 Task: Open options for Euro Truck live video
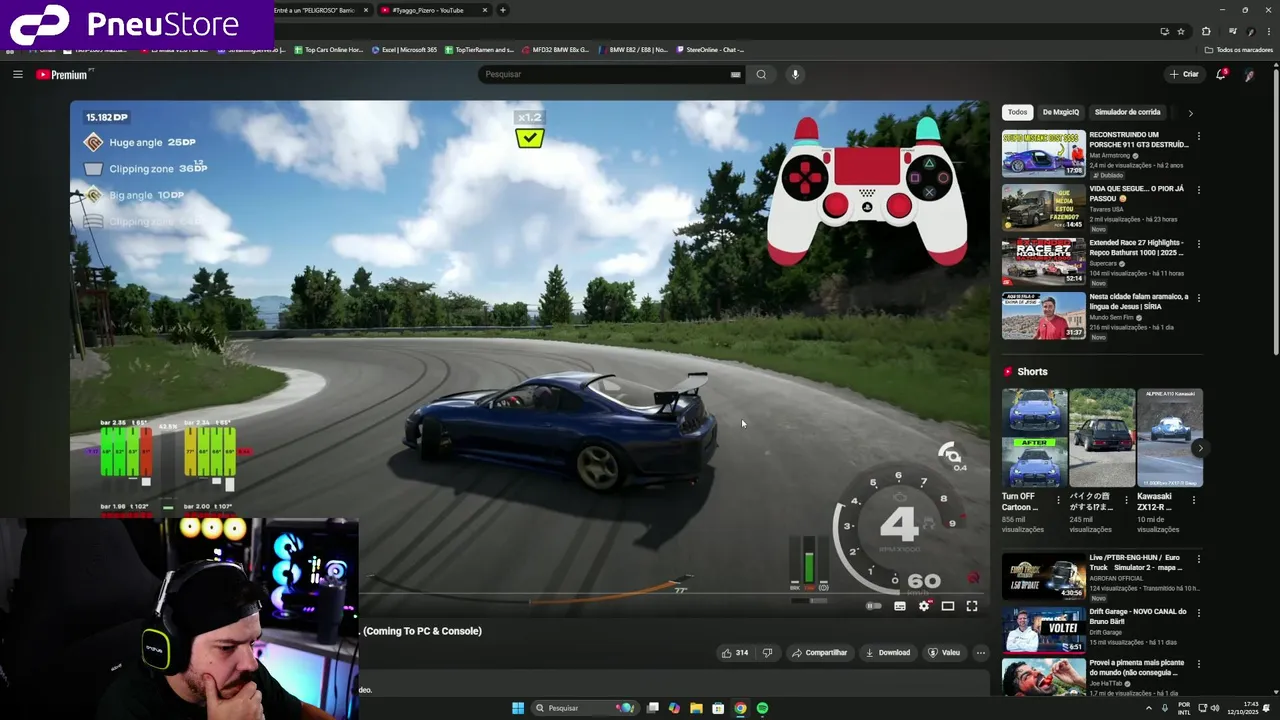coord(1198,559)
